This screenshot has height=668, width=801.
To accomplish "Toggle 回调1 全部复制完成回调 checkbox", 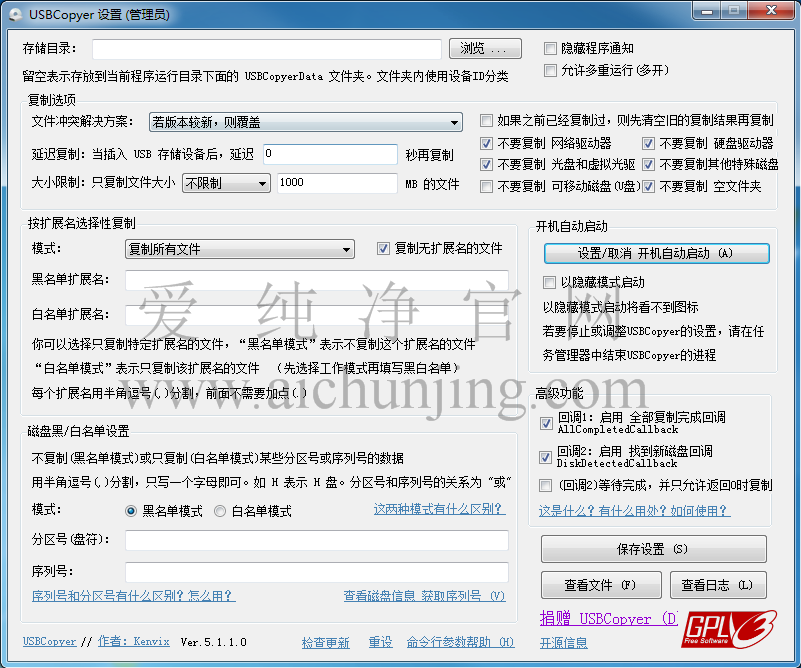I will pyautogui.click(x=546, y=423).
